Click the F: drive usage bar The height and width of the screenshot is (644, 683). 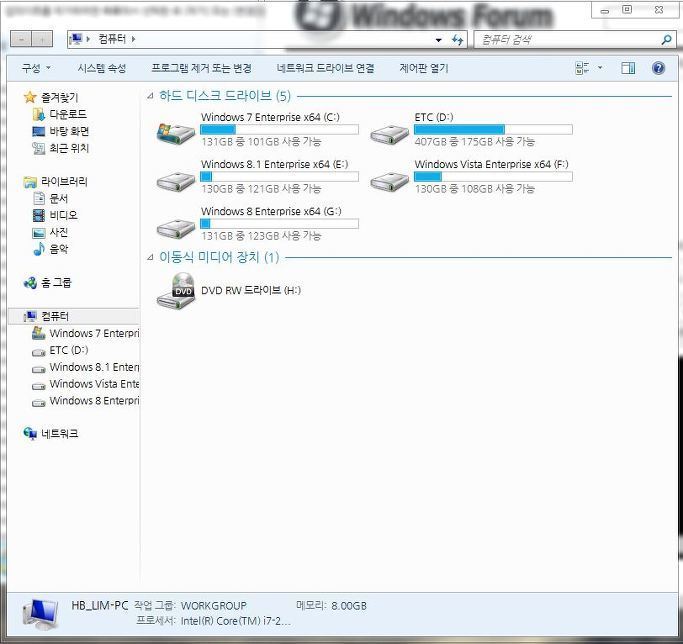(x=493, y=176)
